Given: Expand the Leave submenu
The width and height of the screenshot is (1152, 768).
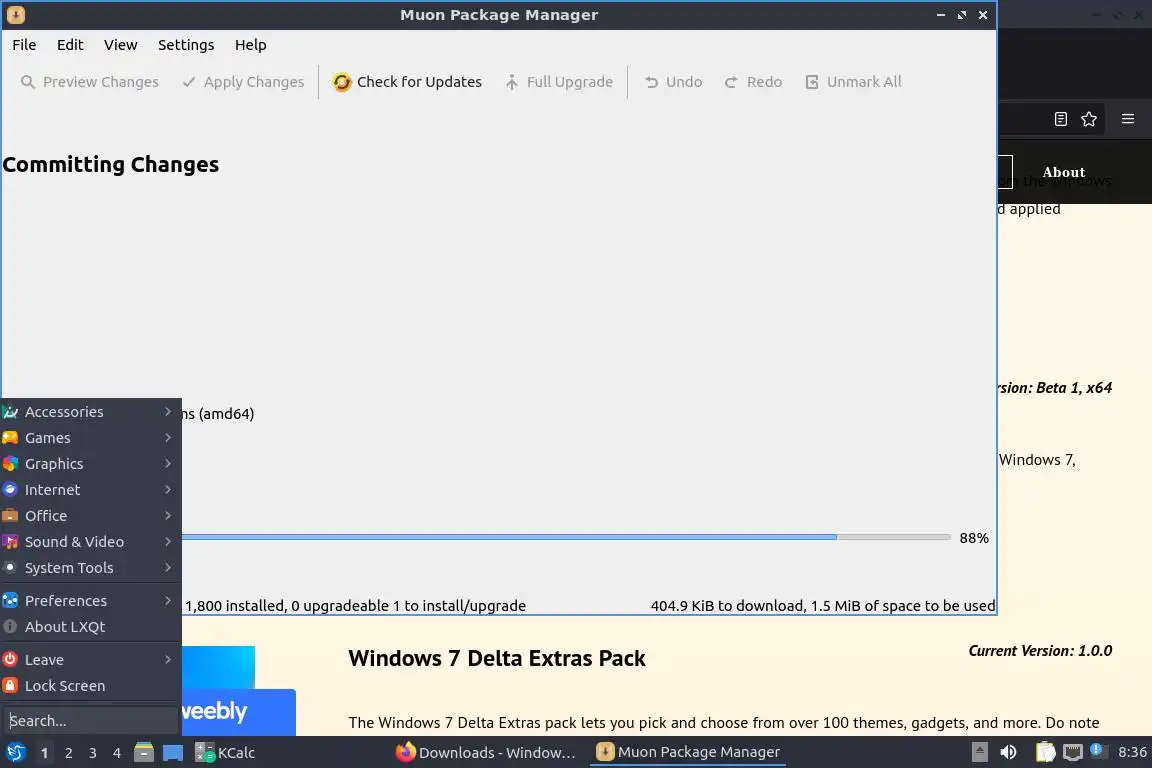Looking at the screenshot, I should pyautogui.click(x=90, y=660).
